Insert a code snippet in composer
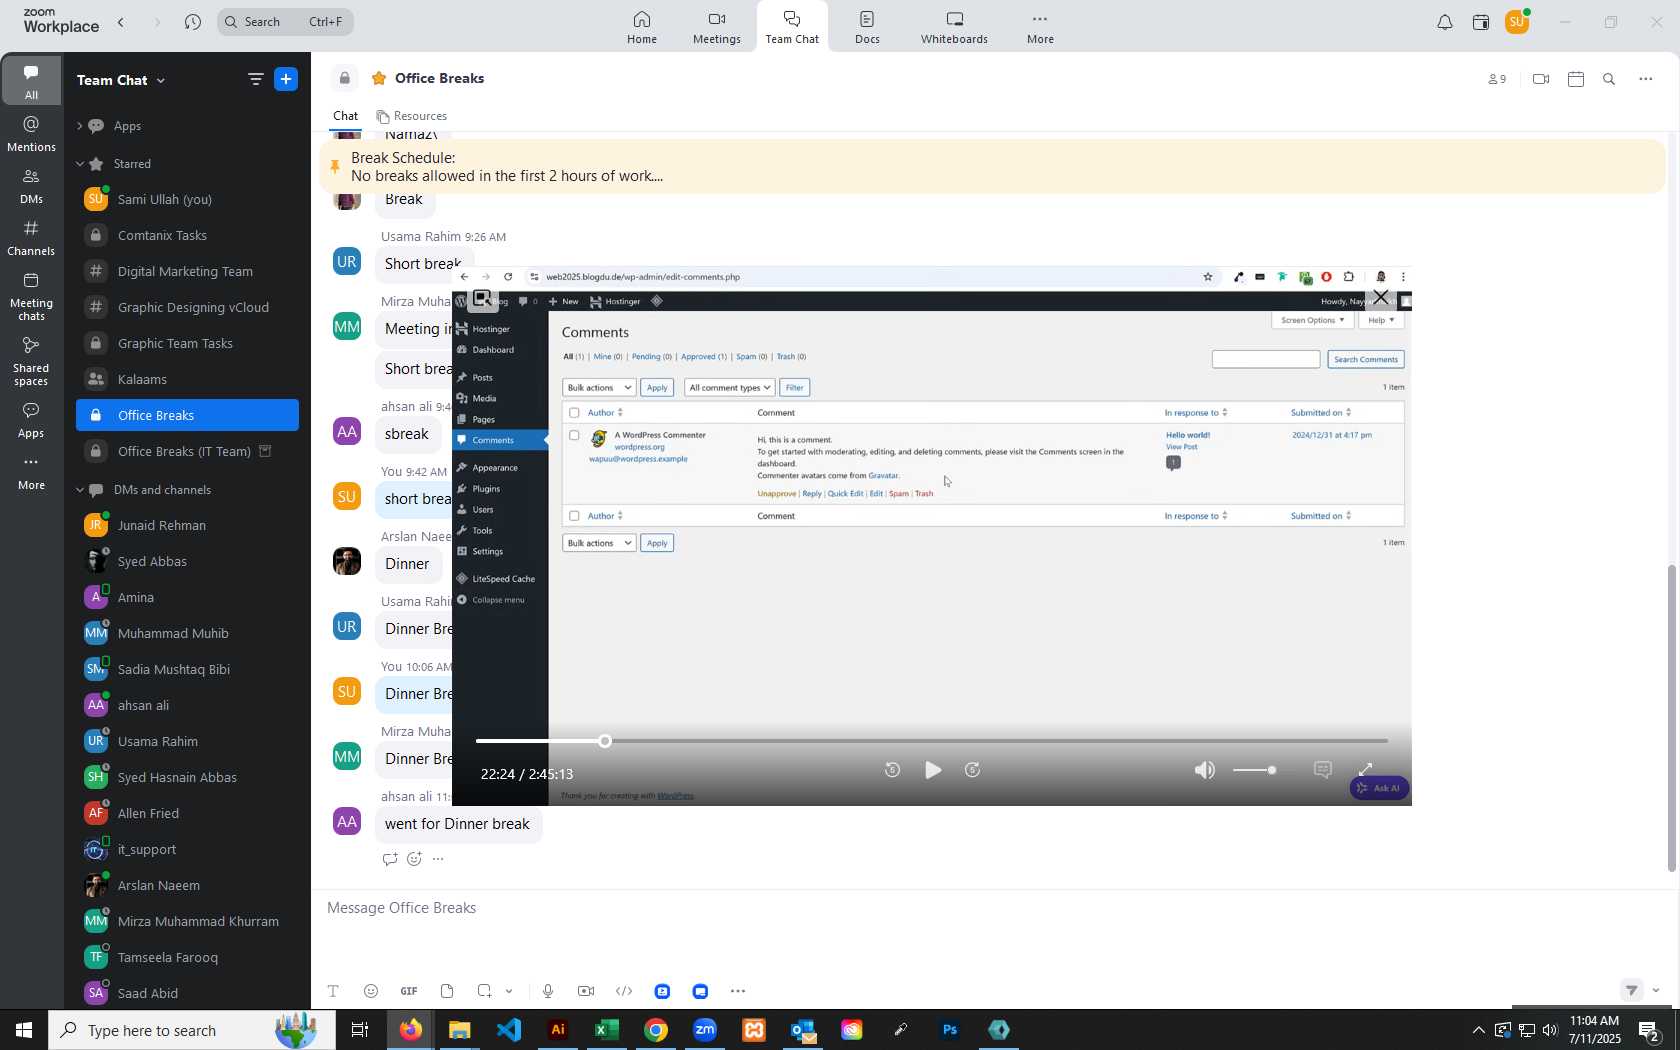1680x1050 pixels. coord(624,991)
